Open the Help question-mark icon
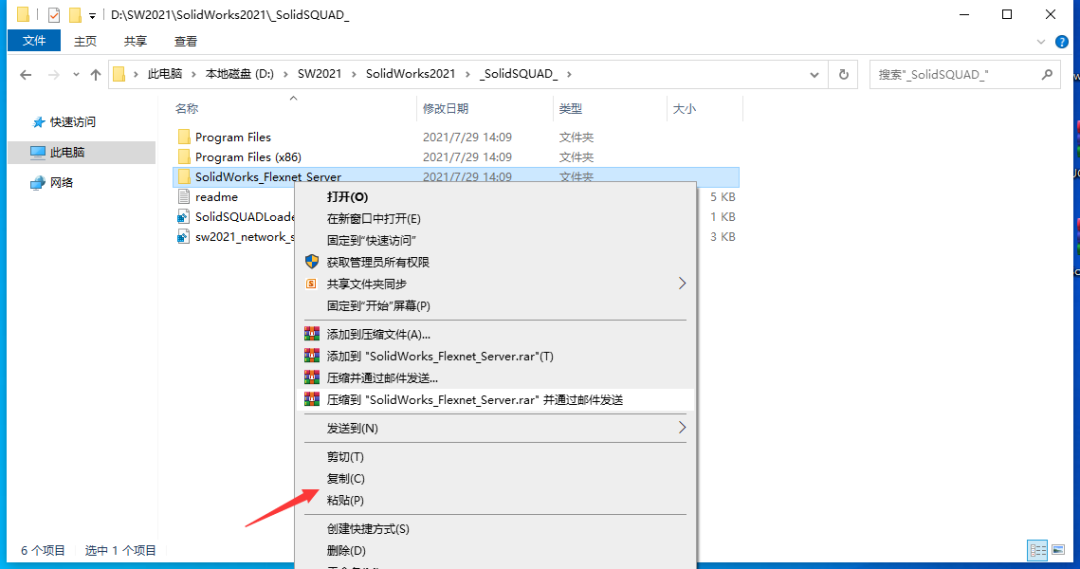Screen dimensions: 1080x569 pos(1061,42)
